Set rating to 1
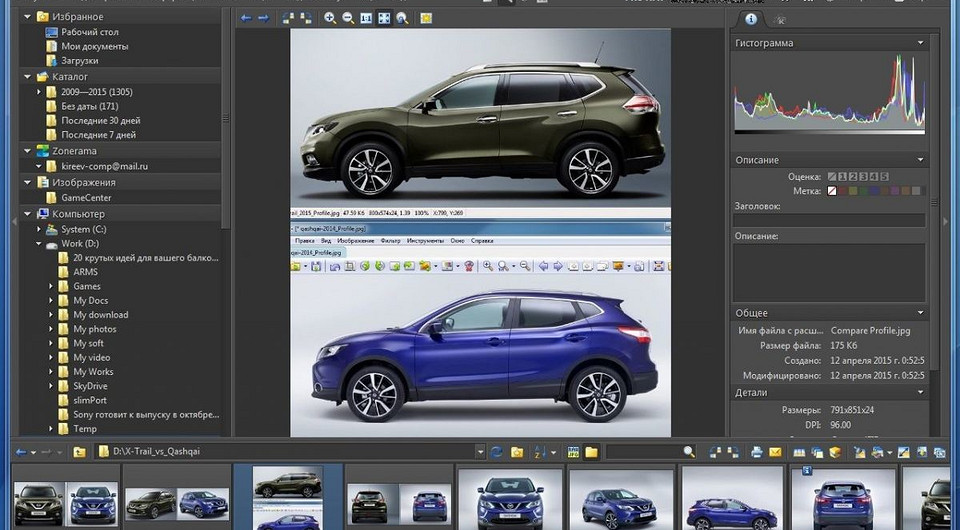 coord(842,177)
